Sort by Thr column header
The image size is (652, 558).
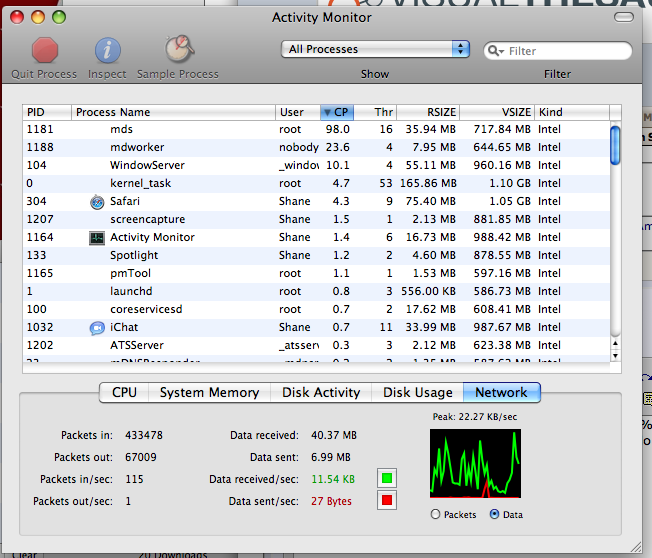tap(375, 112)
